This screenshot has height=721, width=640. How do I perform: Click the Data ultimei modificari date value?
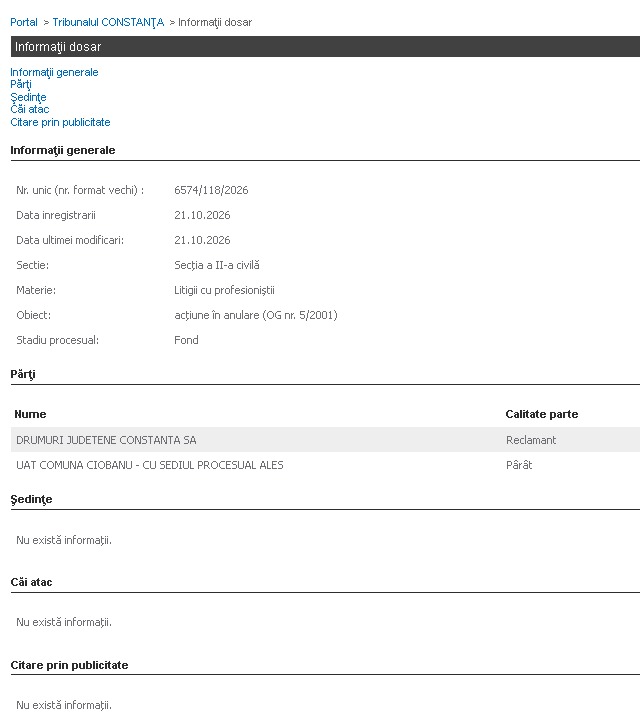tap(202, 240)
